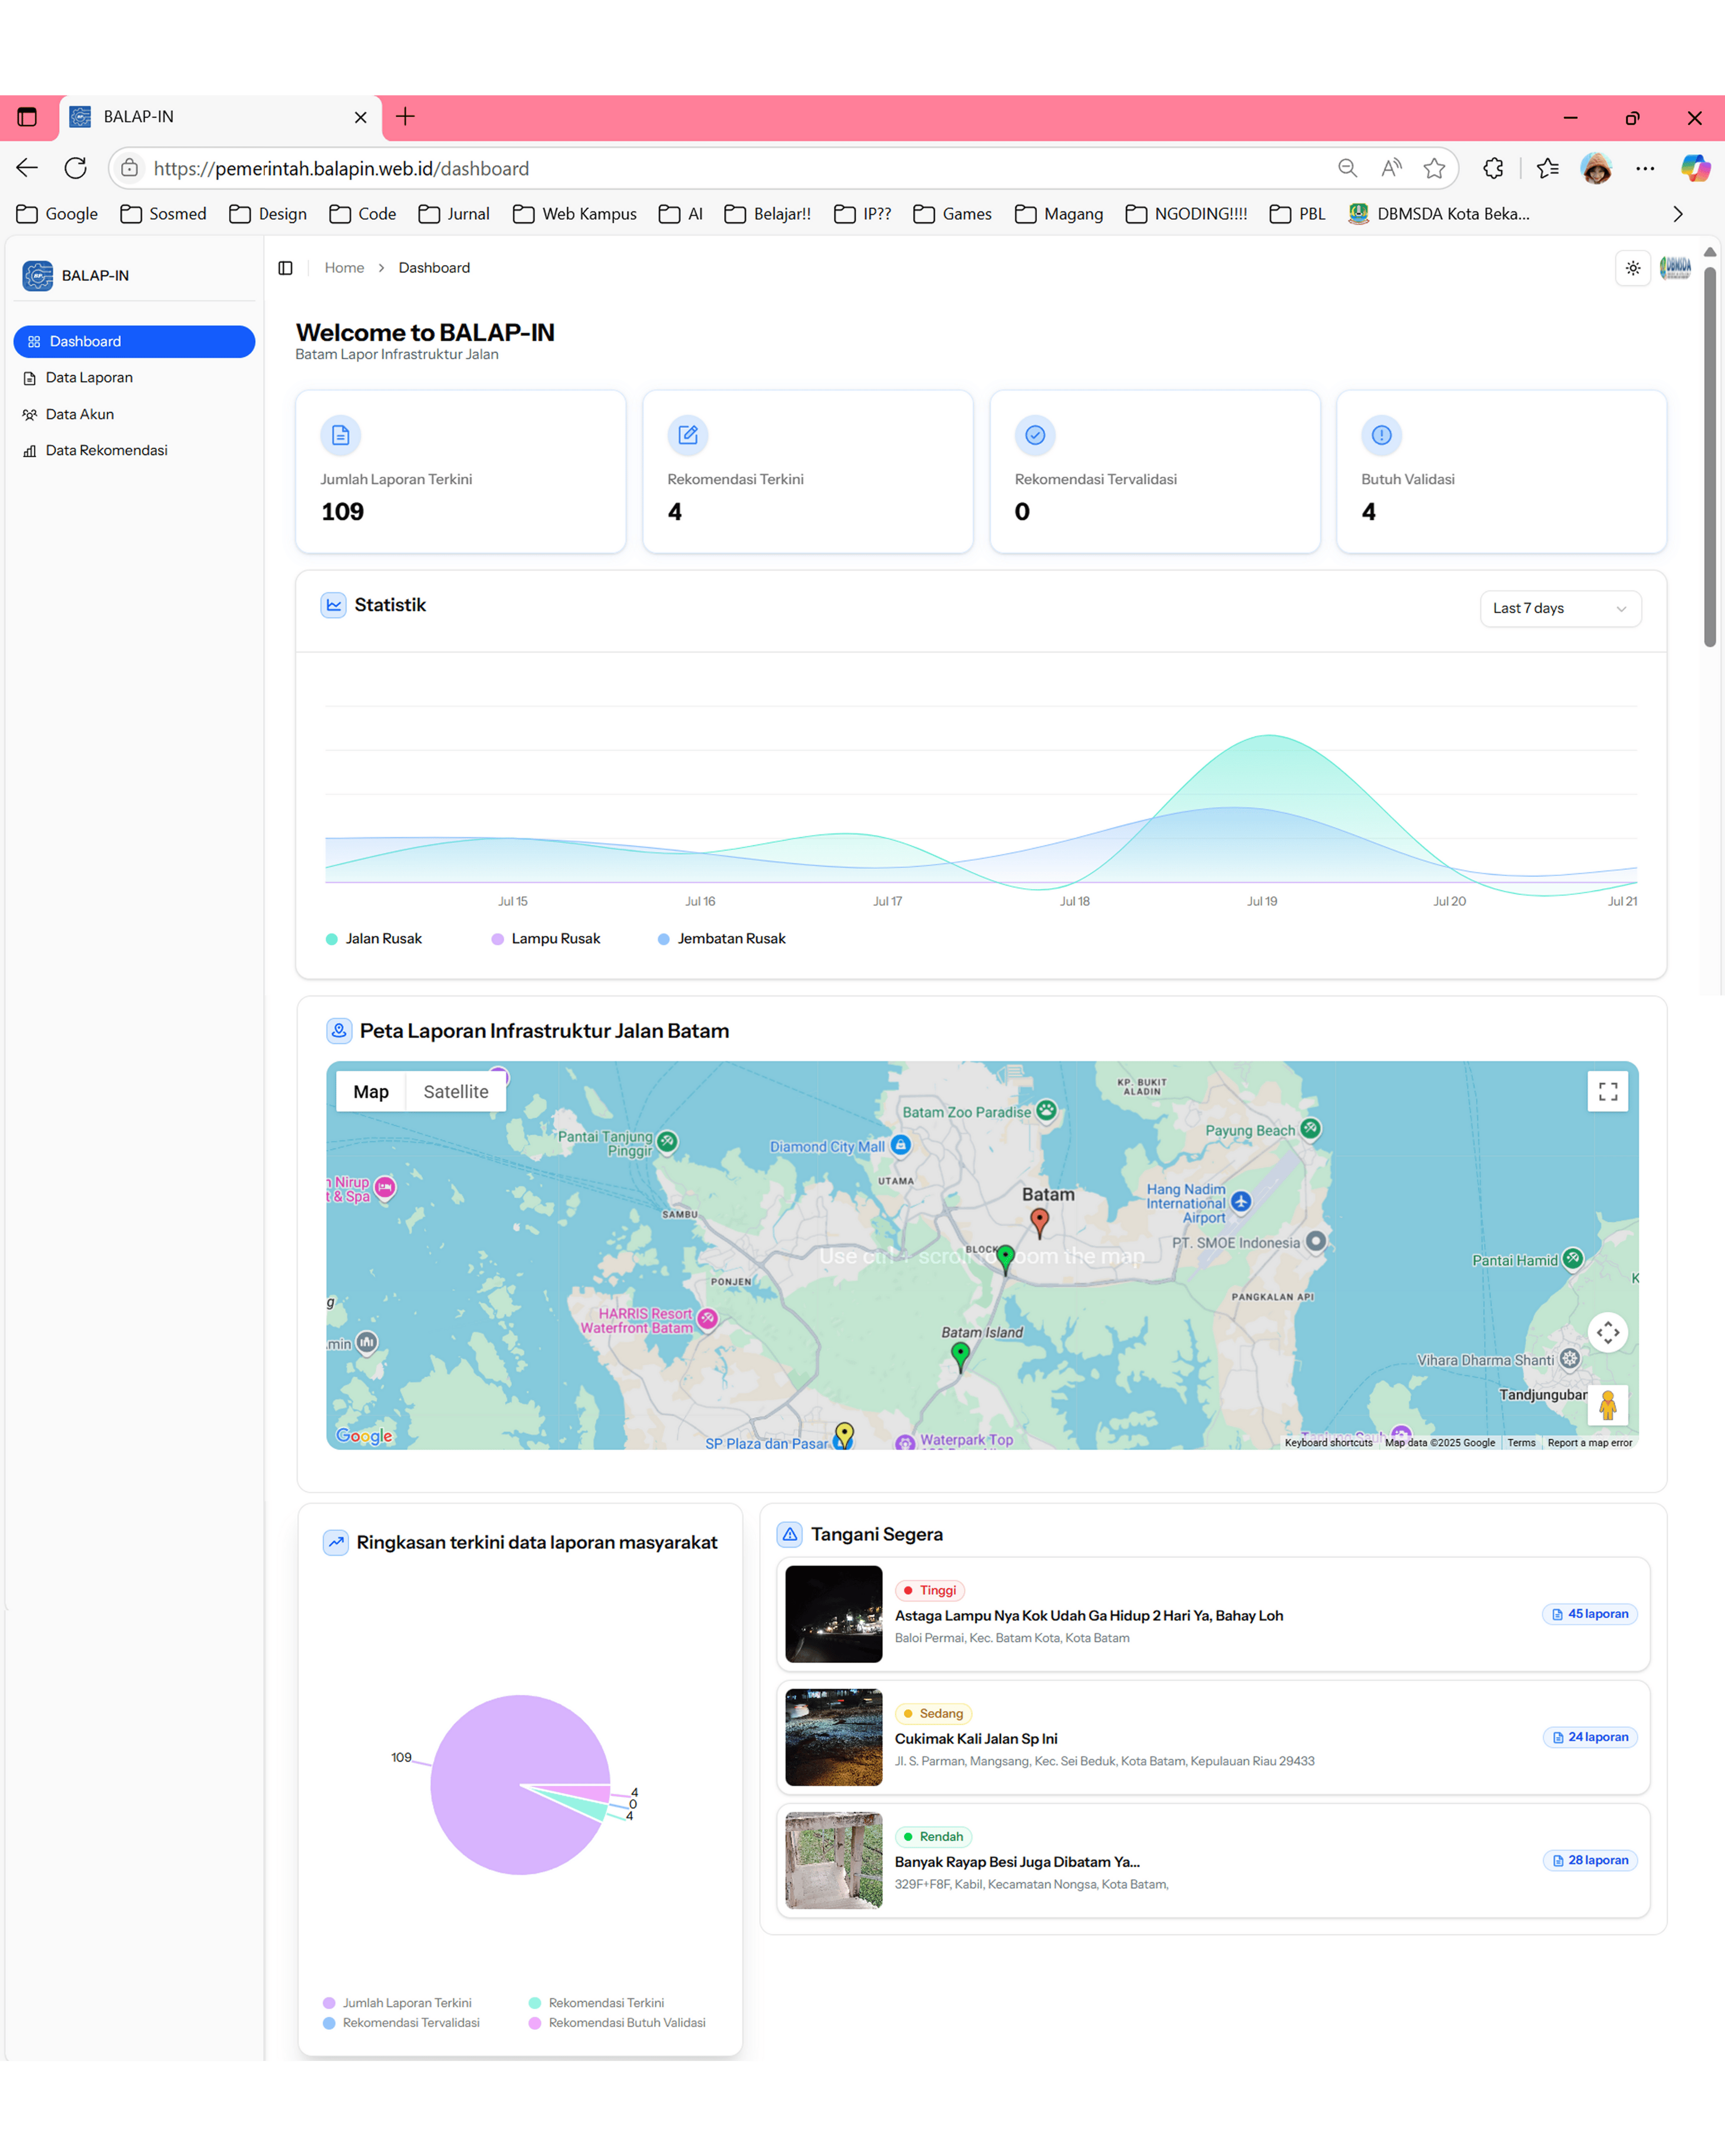Open Keyboard shortcuts on the map
Image resolution: width=1725 pixels, height=2156 pixels.
coord(1328,1442)
